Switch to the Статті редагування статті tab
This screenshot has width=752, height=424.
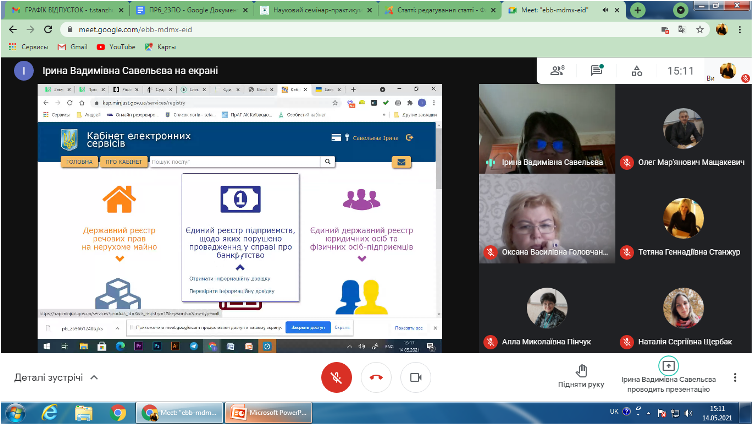[440, 10]
